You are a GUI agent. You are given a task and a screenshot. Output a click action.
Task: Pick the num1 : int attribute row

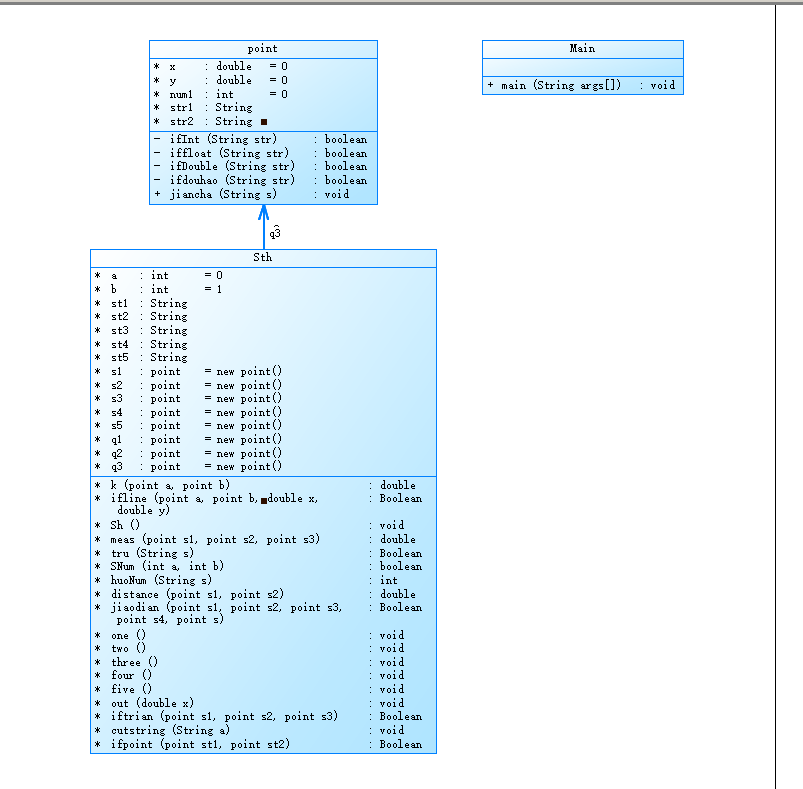click(x=221, y=94)
